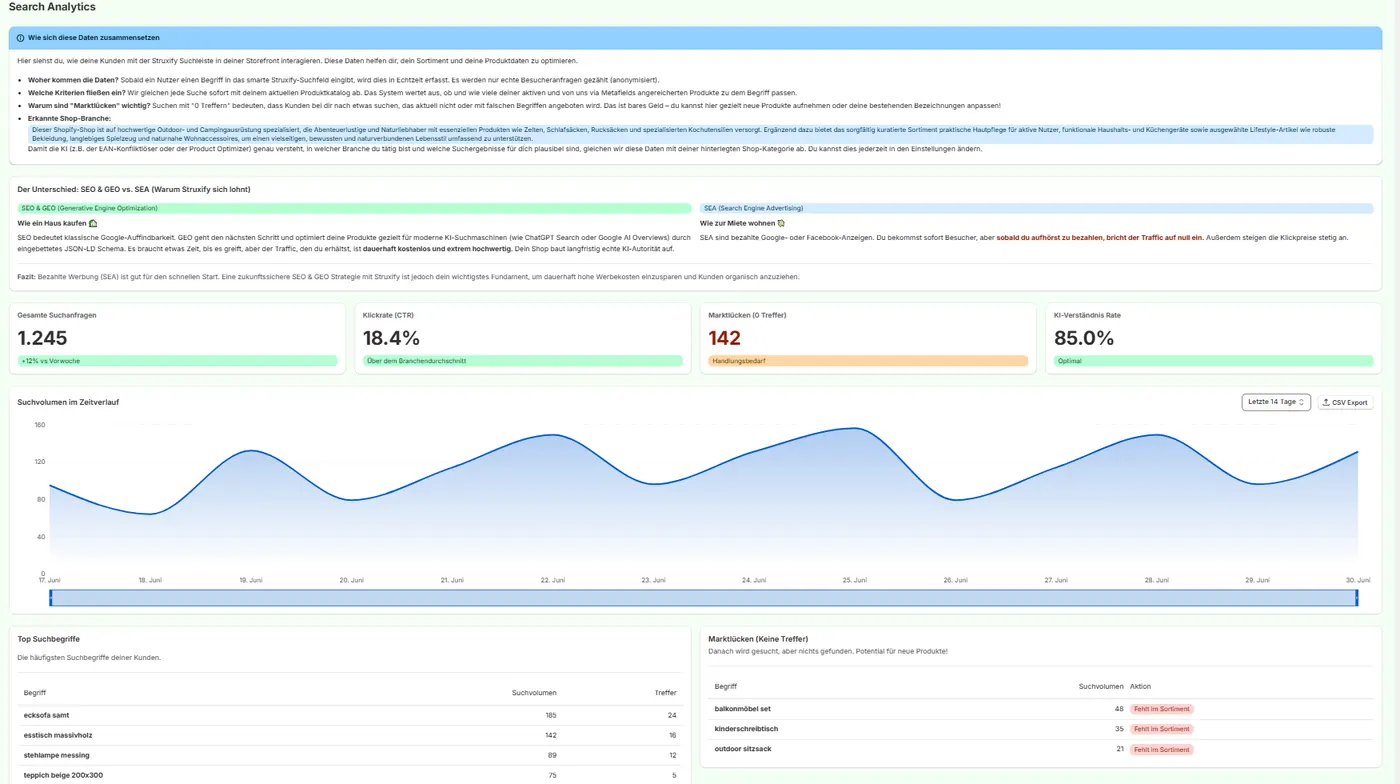Click the "Optimal" badge under KI-Verständnis Rate
This screenshot has height=784, width=1400.
[1213, 361]
